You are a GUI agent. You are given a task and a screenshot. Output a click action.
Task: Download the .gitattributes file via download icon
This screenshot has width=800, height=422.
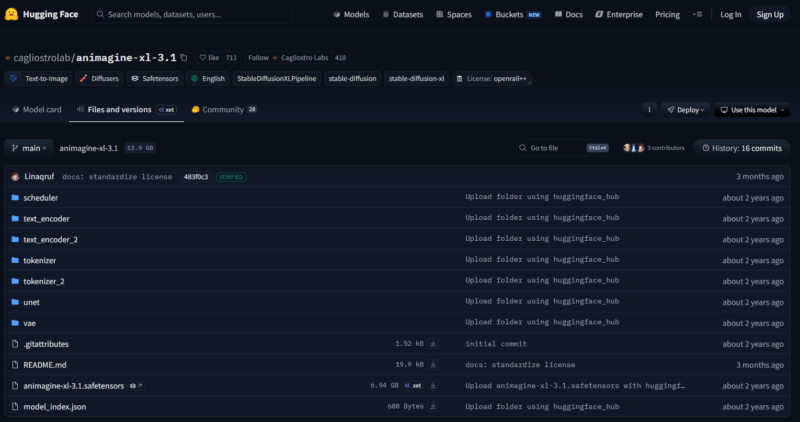433,344
